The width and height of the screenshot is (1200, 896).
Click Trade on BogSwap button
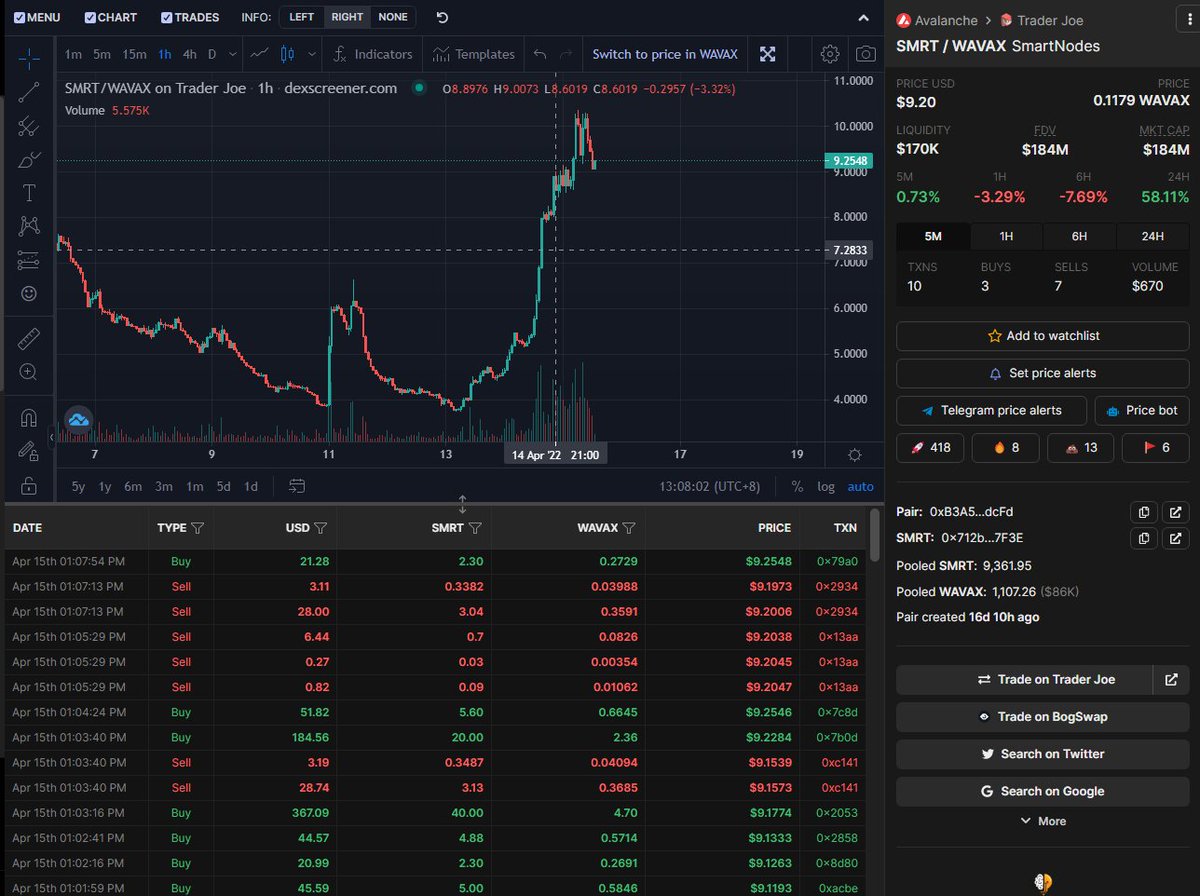pyautogui.click(x=1043, y=716)
